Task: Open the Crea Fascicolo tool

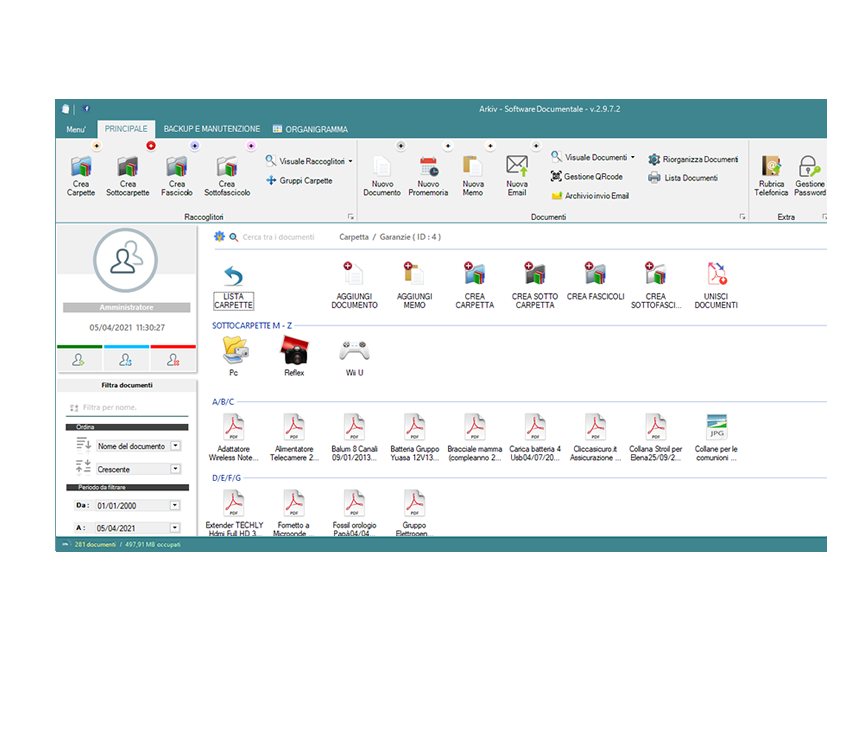Action: click(176, 175)
